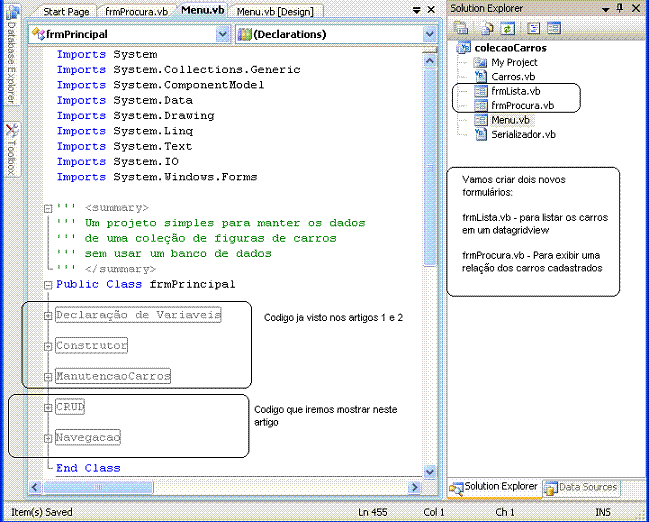The height and width of the screenshot is (522, 649).
Task: Click the editor split bar handle
Action: (430, 50)
